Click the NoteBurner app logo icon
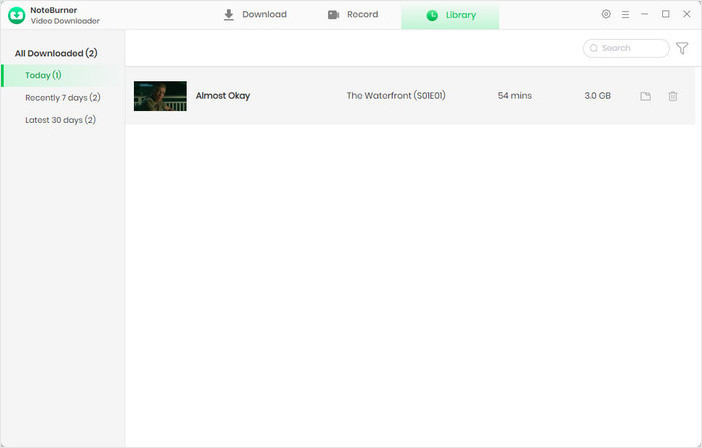The width and height of the screenshot is (702, 448). [x=16, y=15]
